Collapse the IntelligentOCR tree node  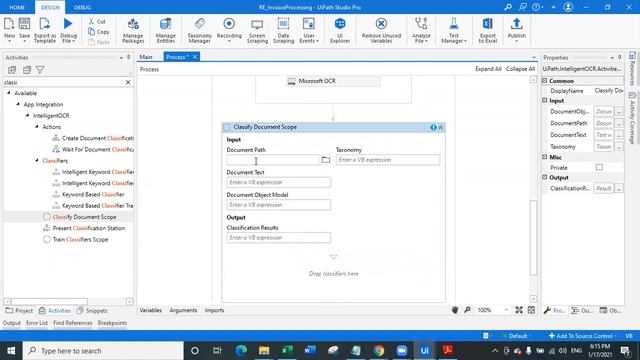tap(27, 116)
